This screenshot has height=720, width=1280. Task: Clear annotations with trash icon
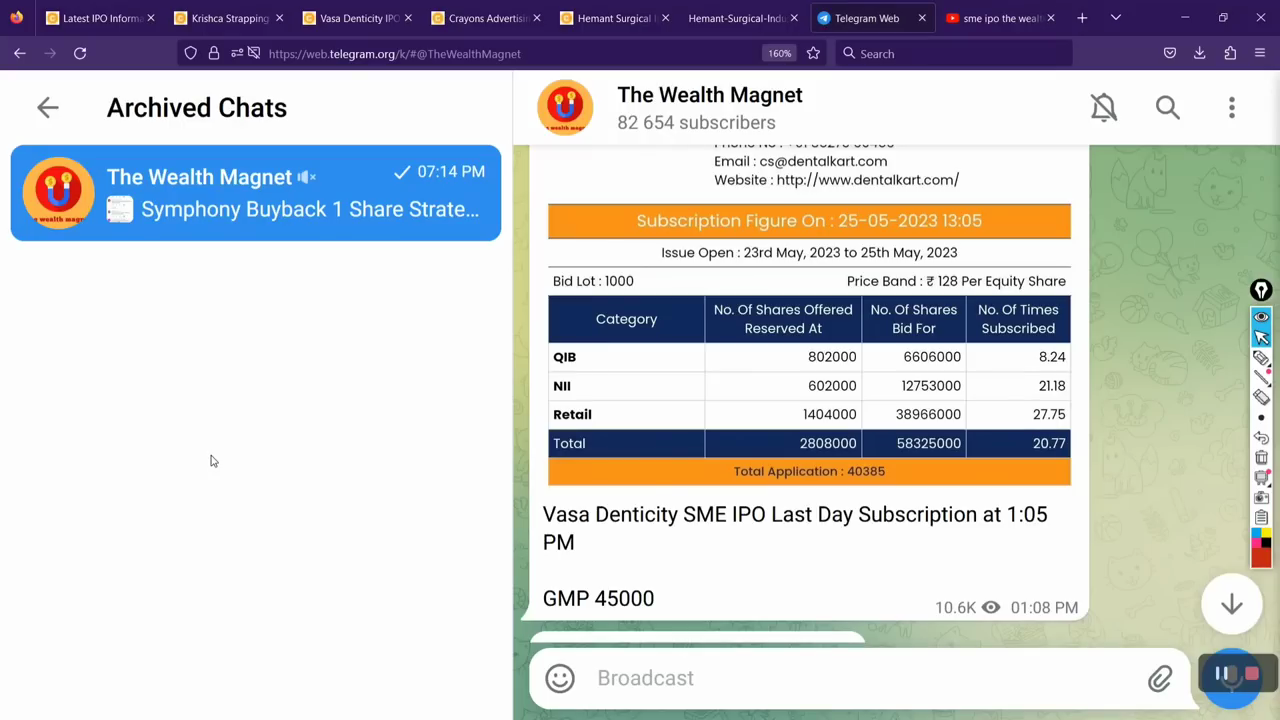pyautogui.click(x=1261, y=457)
